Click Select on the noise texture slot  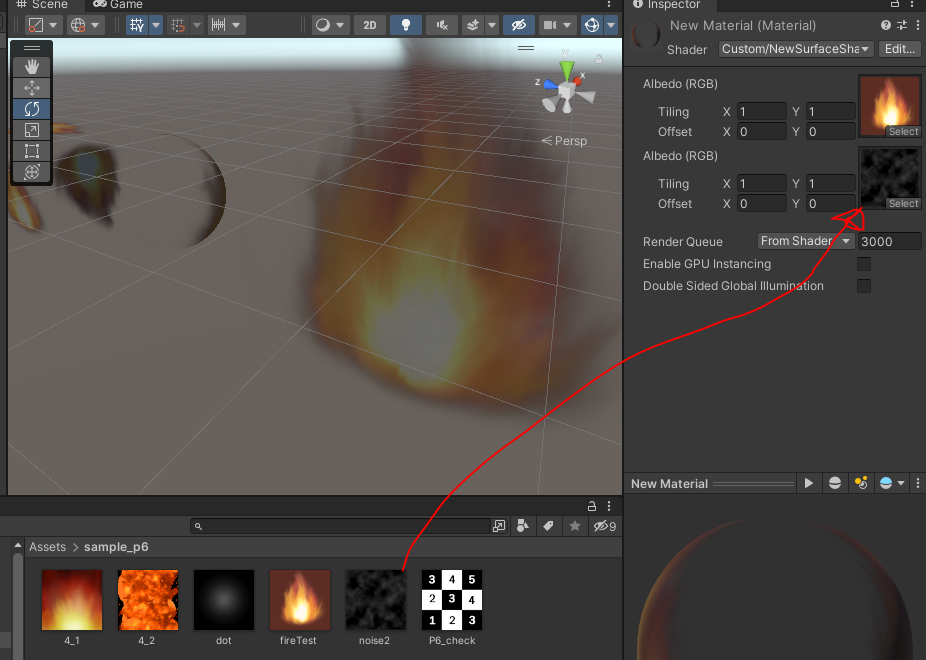904,204
